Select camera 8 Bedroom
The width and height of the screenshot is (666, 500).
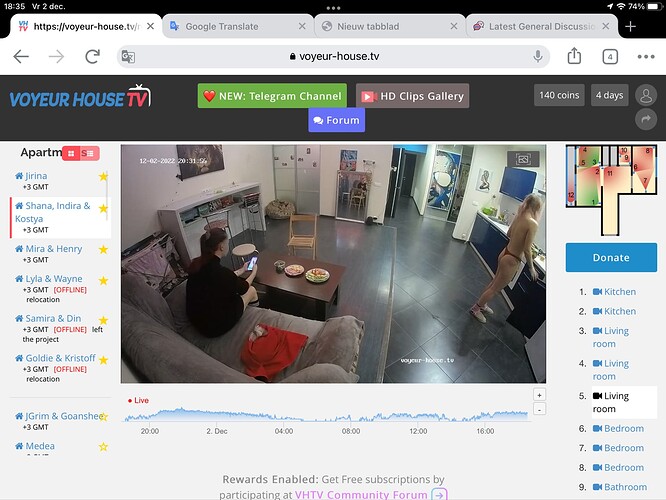[618, 468]
